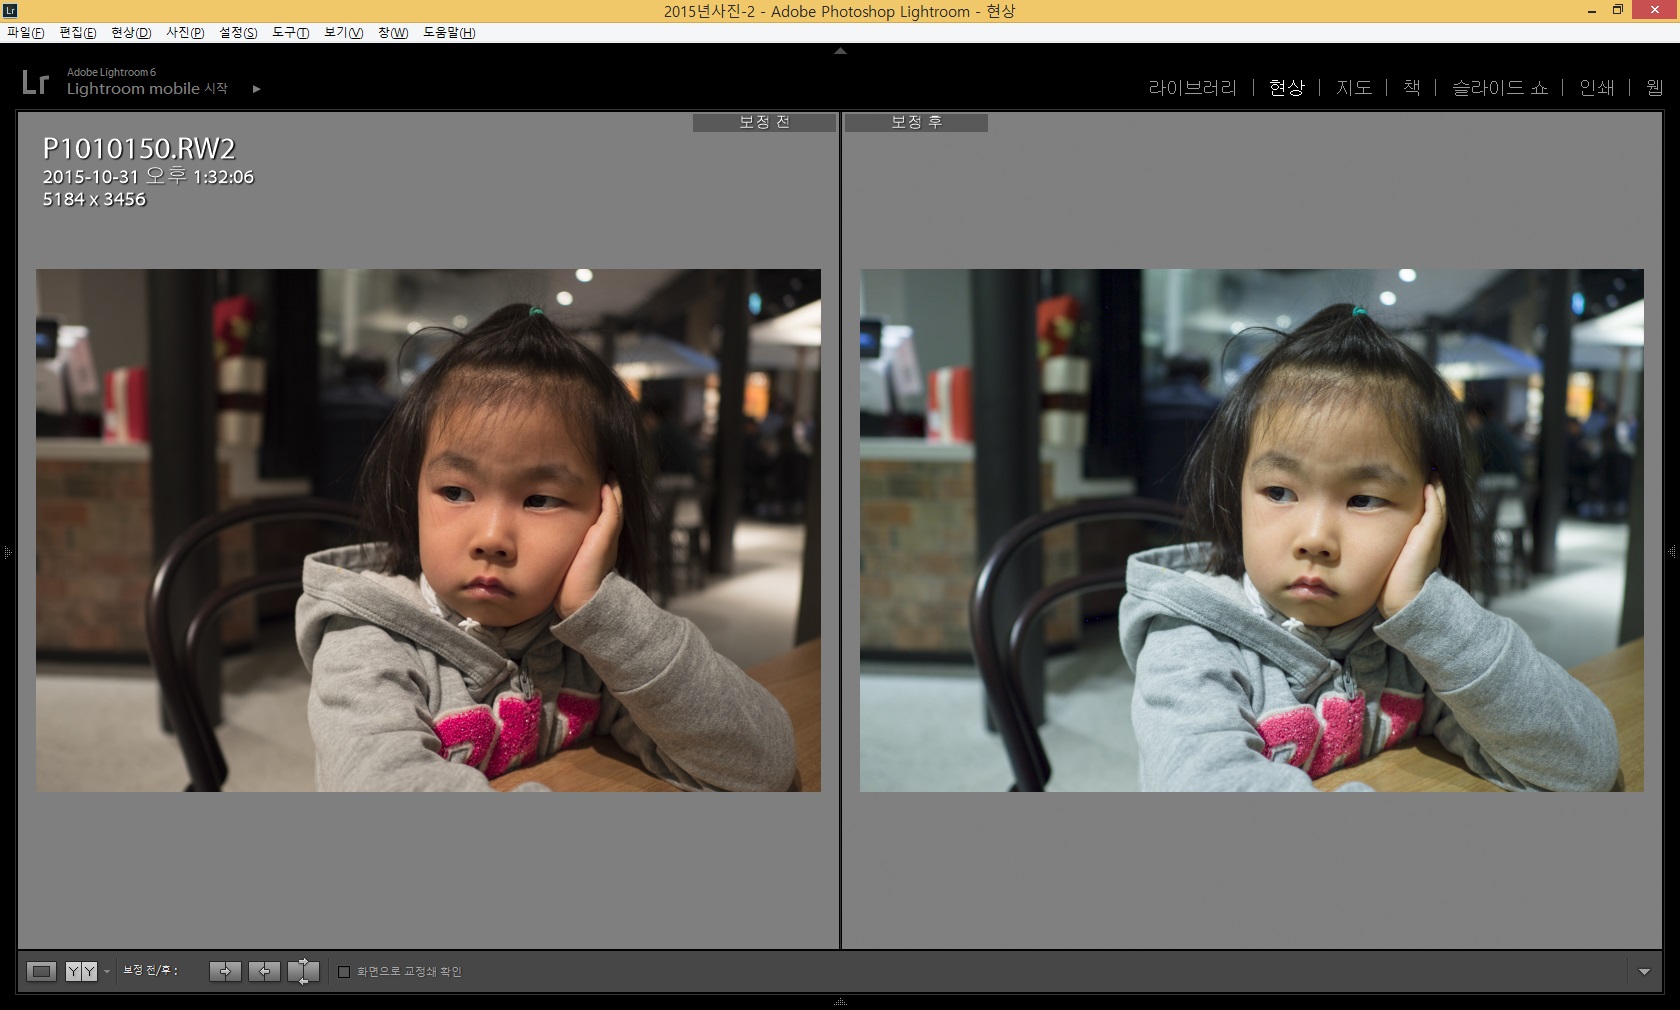
Task: Expand the top panel with the arrow
Action: [840, 50]
